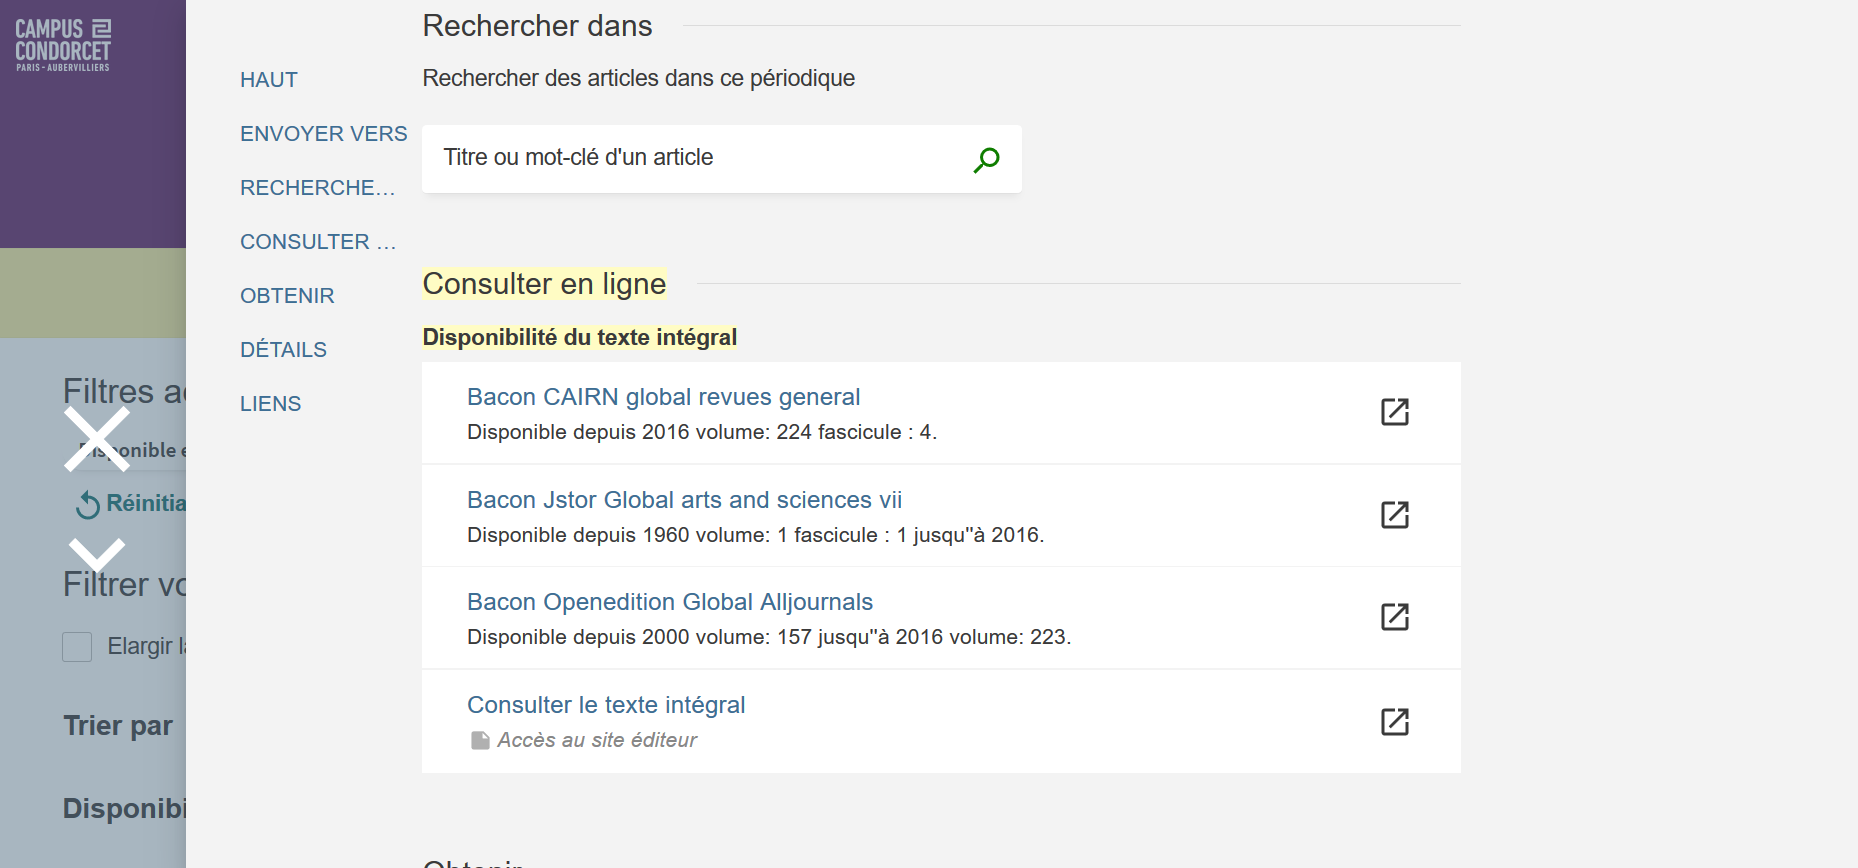The height and width of the screenshot is (868, 1858).
Task: Jump to LIENS section
Action: coord(270,404)
